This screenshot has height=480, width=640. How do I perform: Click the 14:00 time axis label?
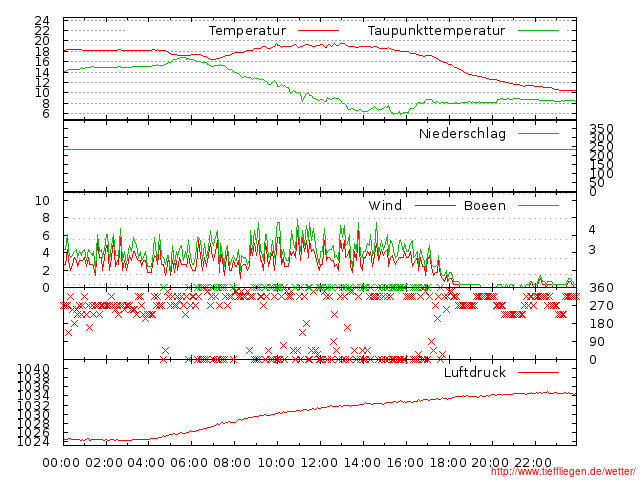click(362, 463)
